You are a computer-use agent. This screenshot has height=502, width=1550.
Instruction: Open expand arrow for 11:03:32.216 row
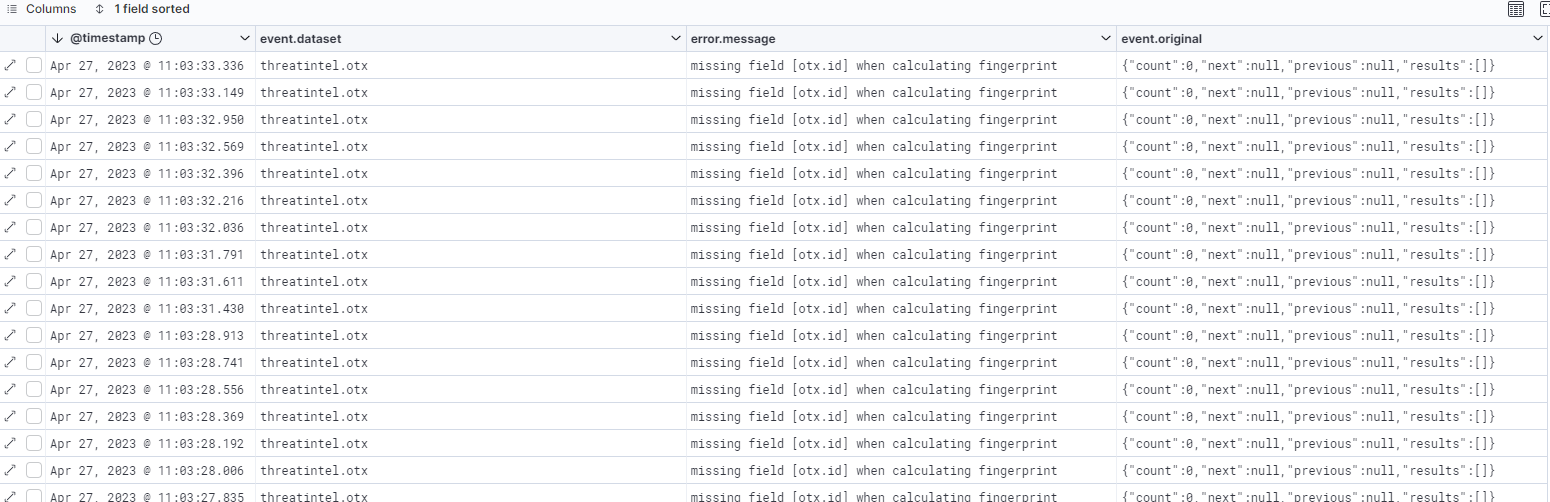click(x=10, y=200)
